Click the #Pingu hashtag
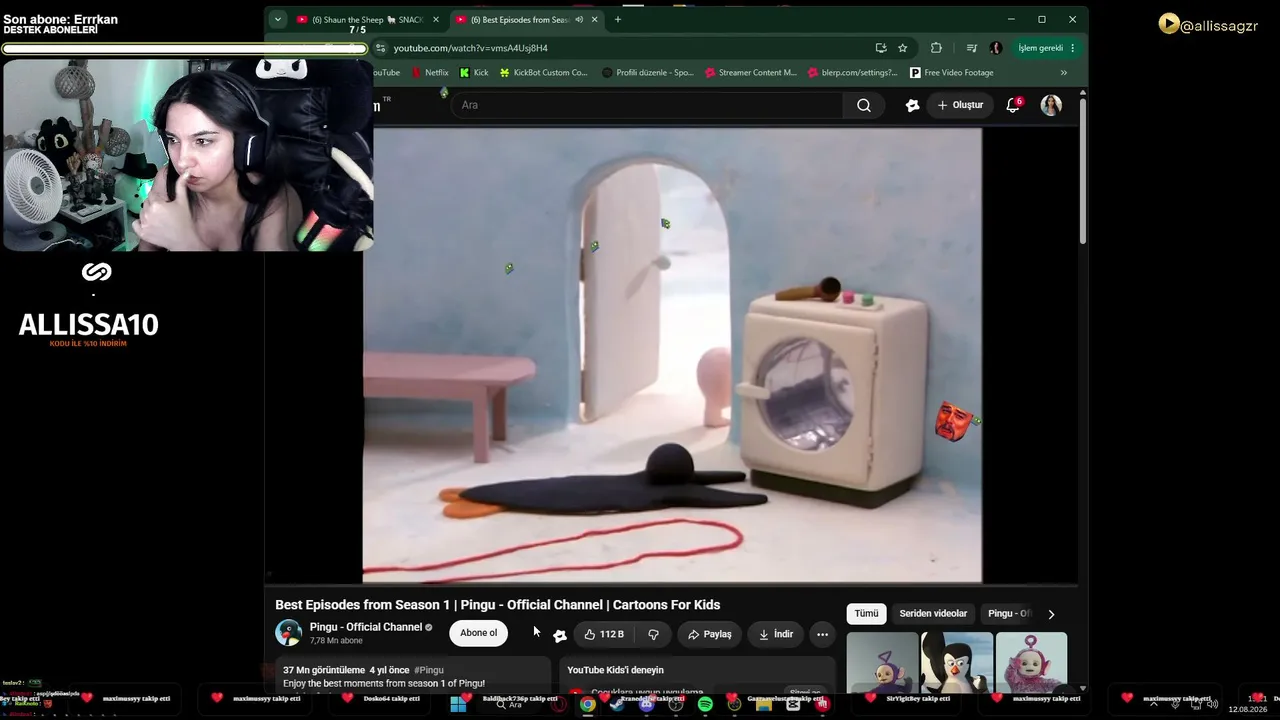Screen dimensions: 1280x720 (429, 670)
